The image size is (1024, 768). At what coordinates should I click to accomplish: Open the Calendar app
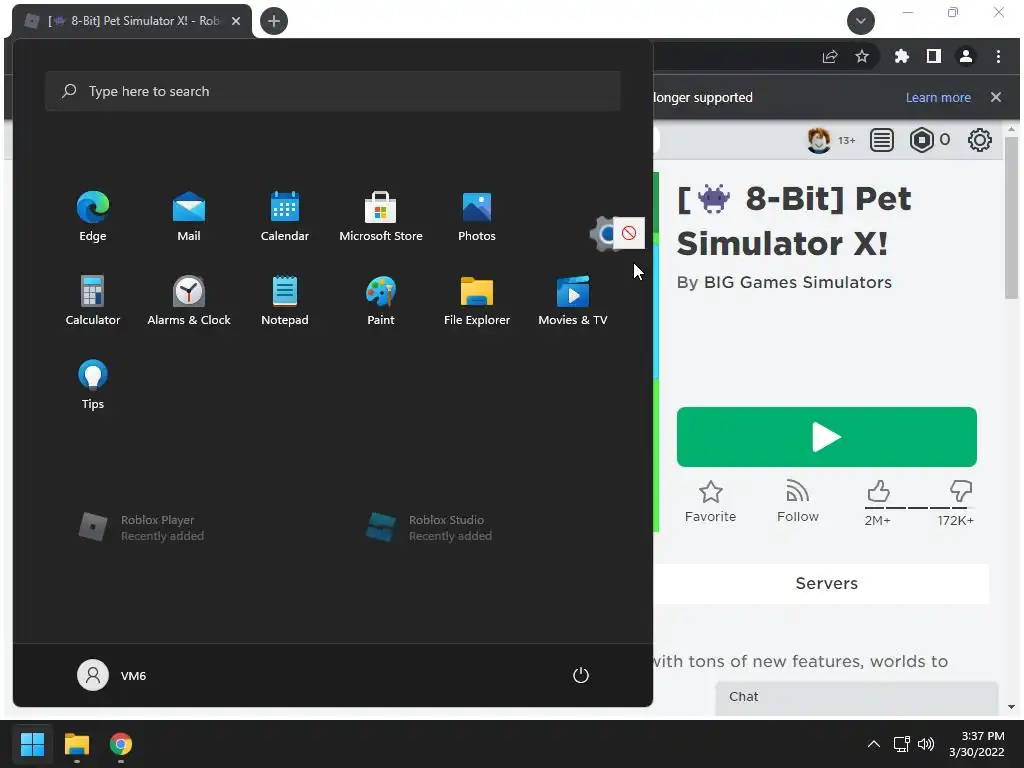[285, 217]
